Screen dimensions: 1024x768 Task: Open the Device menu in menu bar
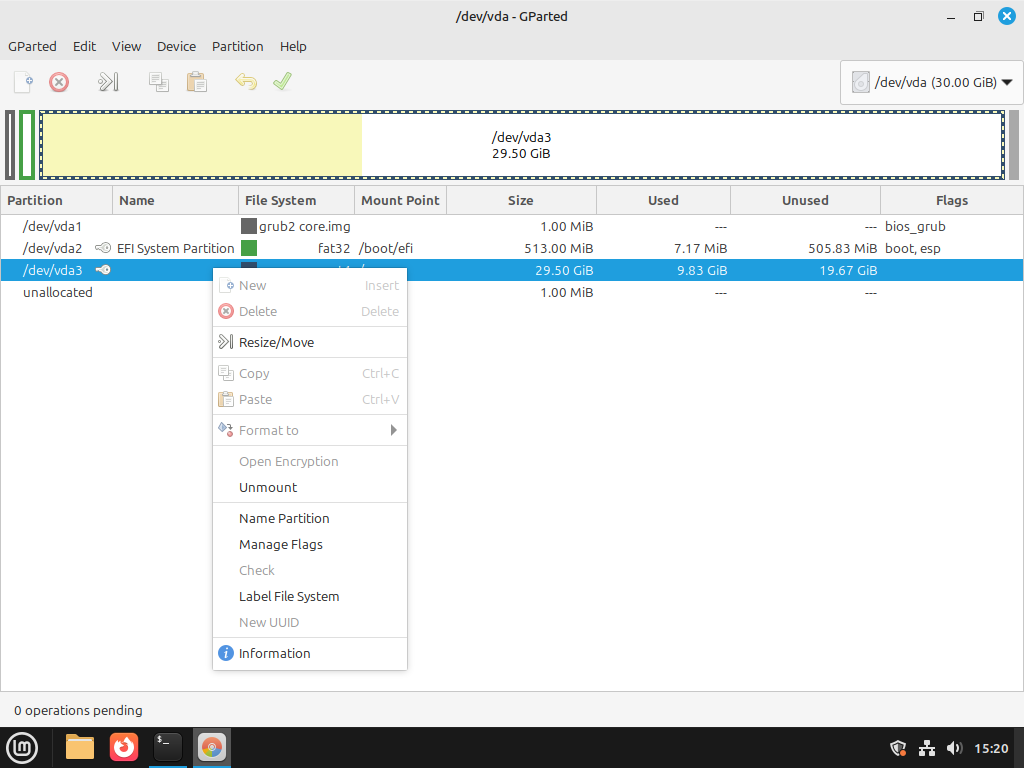click(x=176, y=46)
